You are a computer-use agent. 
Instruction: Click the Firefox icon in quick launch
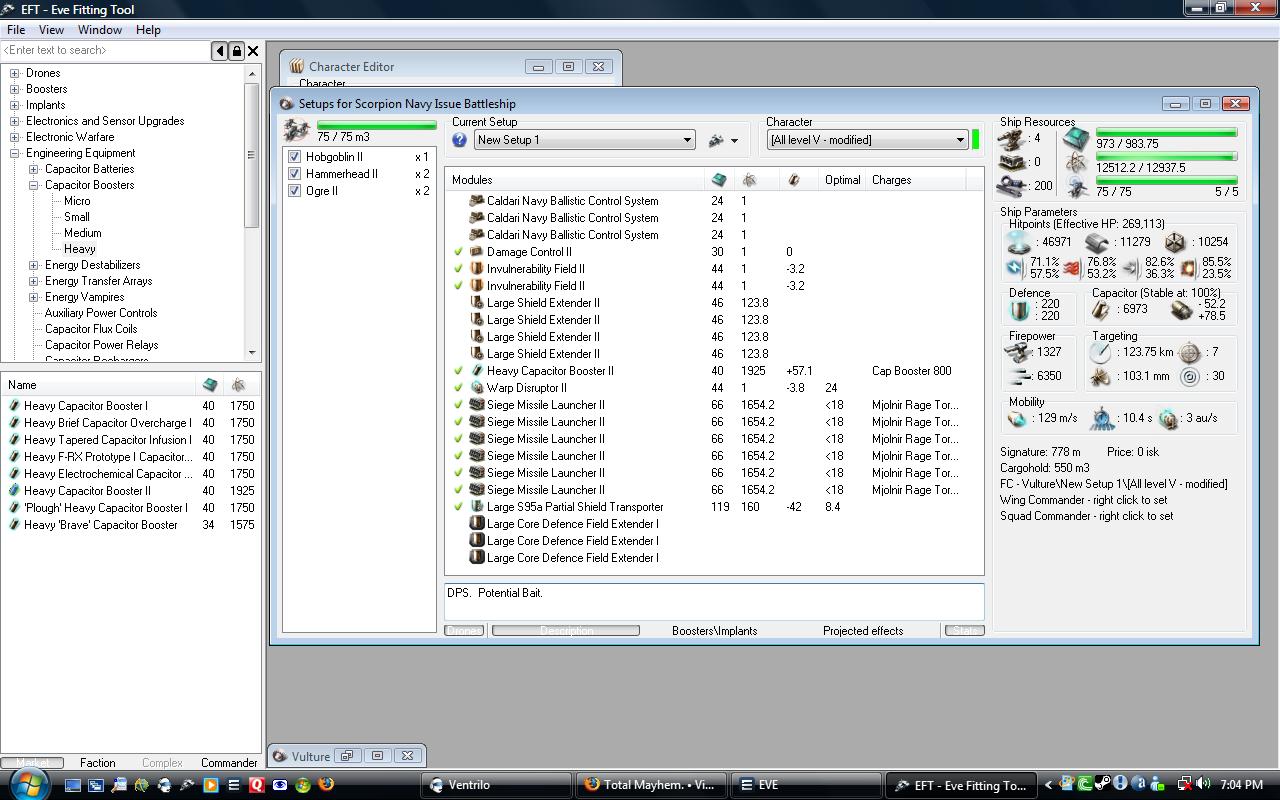coord(325,785)
